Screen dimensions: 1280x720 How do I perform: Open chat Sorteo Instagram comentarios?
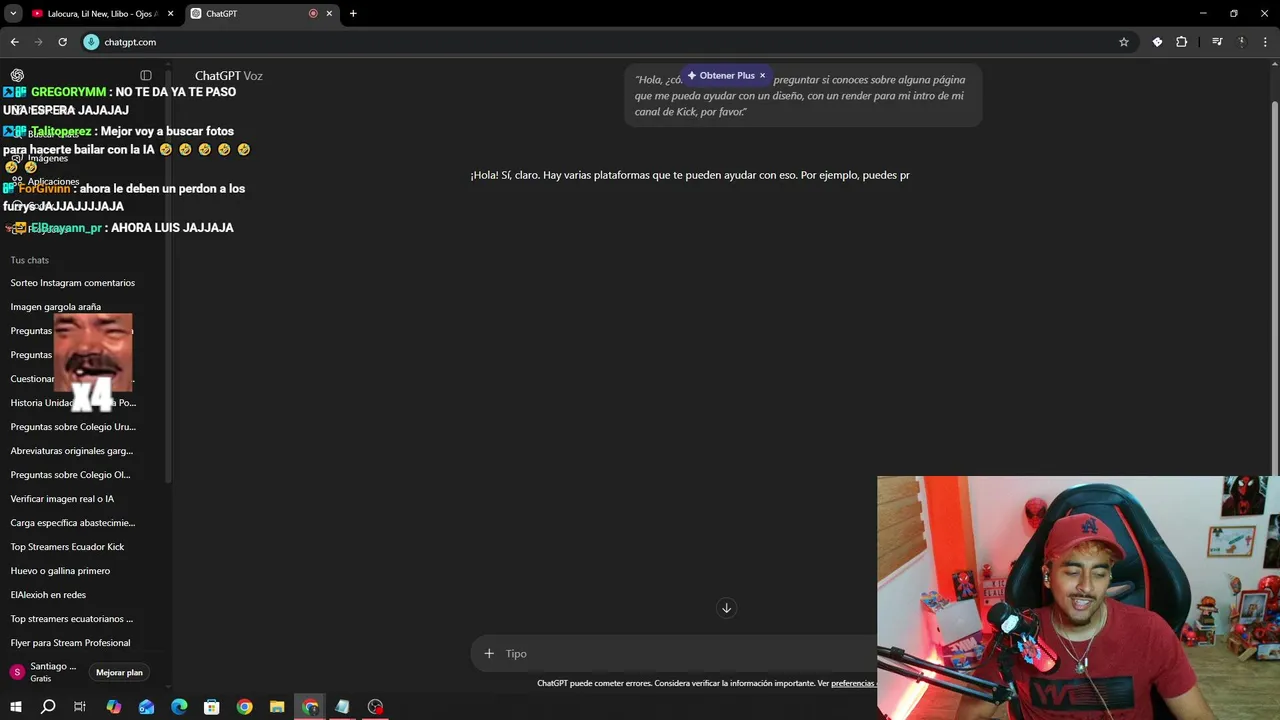[x=73, y=283]
